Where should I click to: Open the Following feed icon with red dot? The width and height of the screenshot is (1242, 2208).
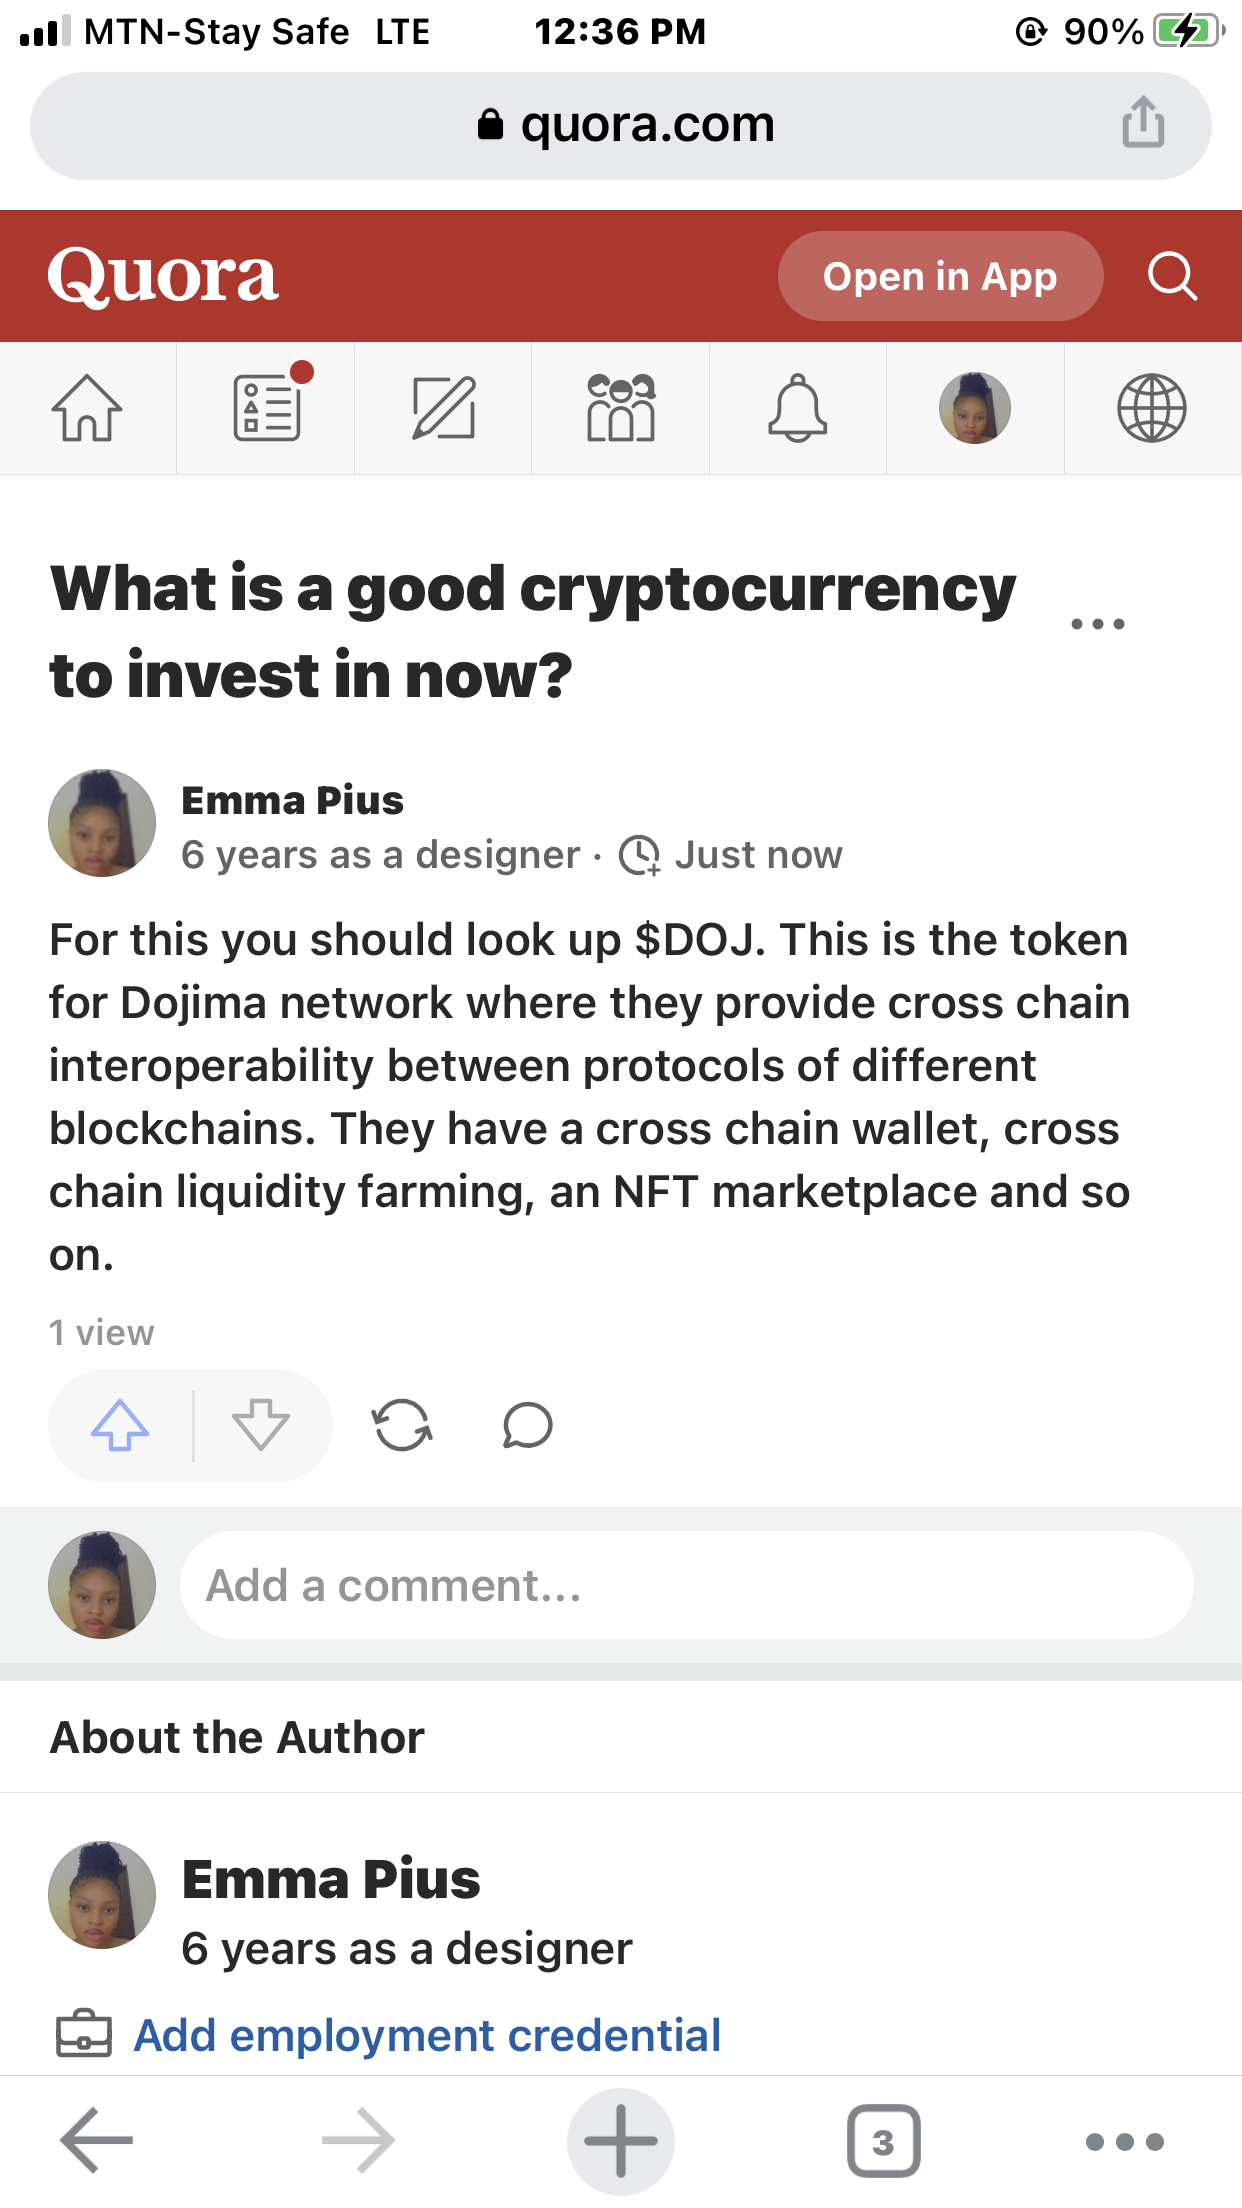(x=268, y=406)
